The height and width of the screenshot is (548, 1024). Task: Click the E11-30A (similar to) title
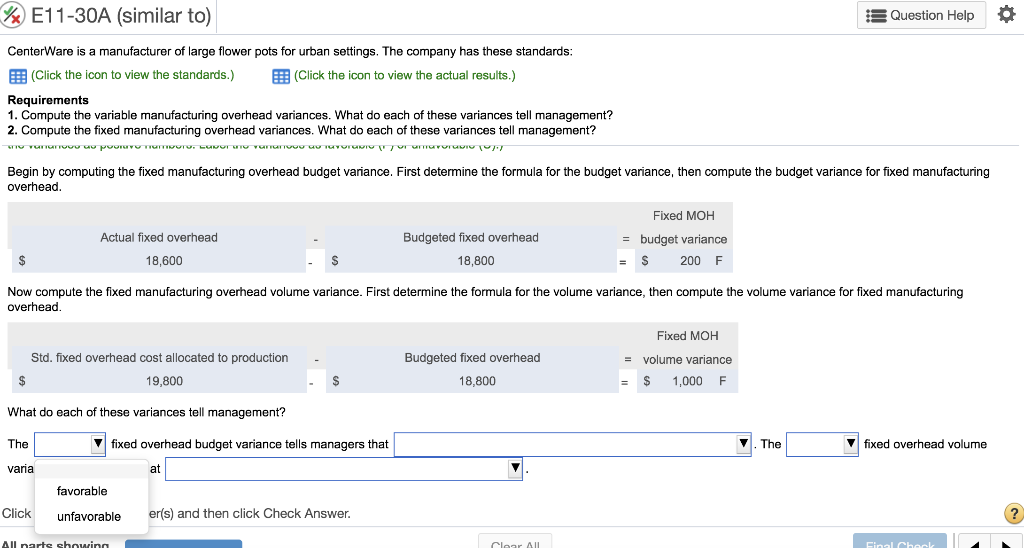121,15
